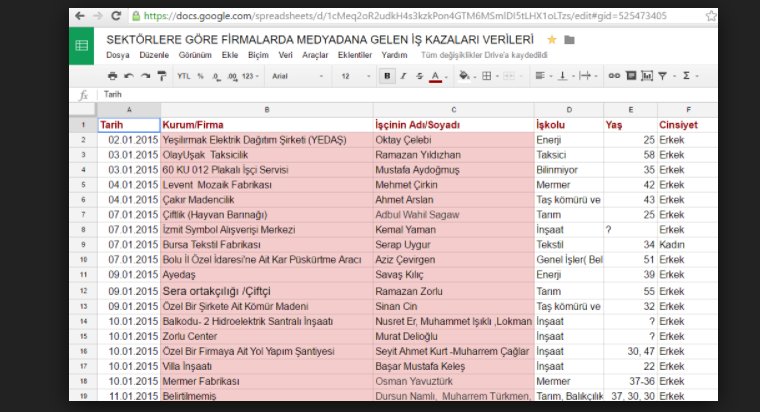Viewport: 760px width, 412px height.
Task: Select cell 'Serap Uygur'
Action: click(x=454, y=245)
